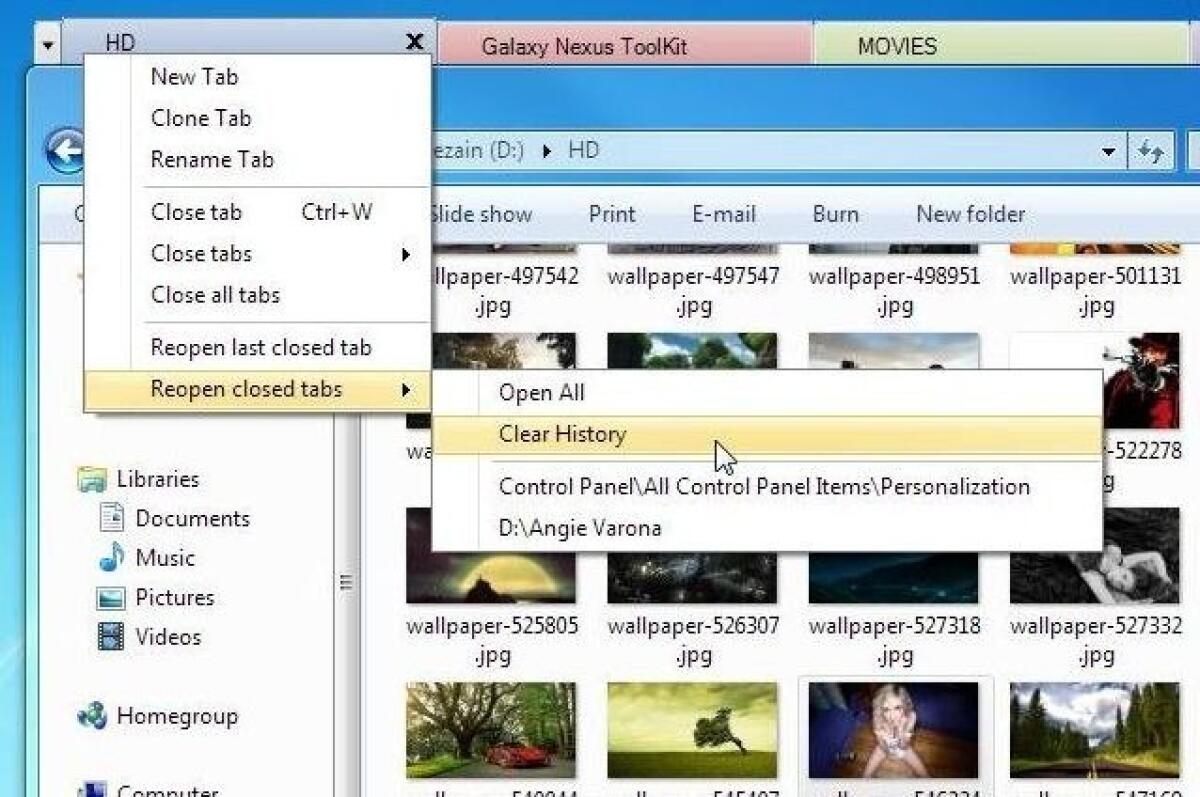The height and width of the screenshot is (797, 1200).
Task: Switch to the MOVIES tab
Action: pyautogui.click(x=896, y=45)
